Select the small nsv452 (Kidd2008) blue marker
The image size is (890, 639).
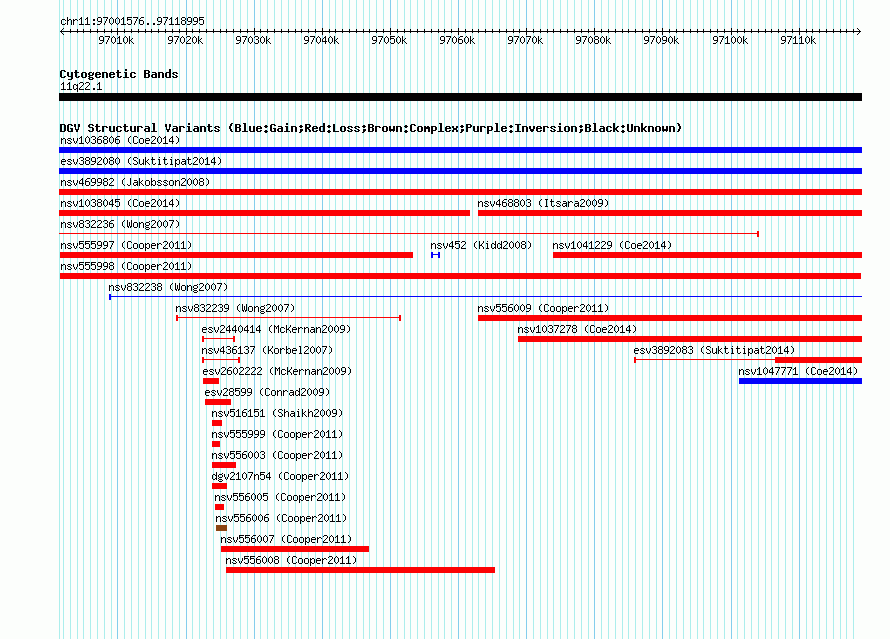click(435, 255)
